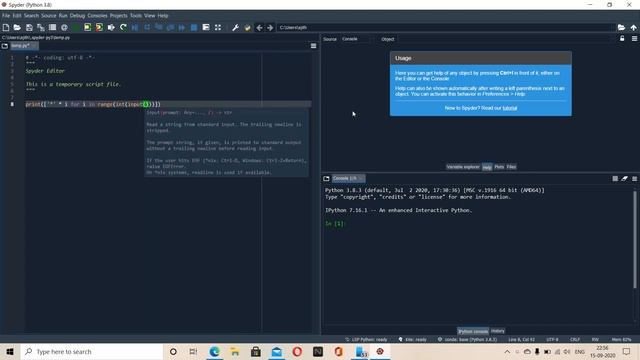640x360 pixels.
Task: Show hidden system tray icons
Action: 507,351
